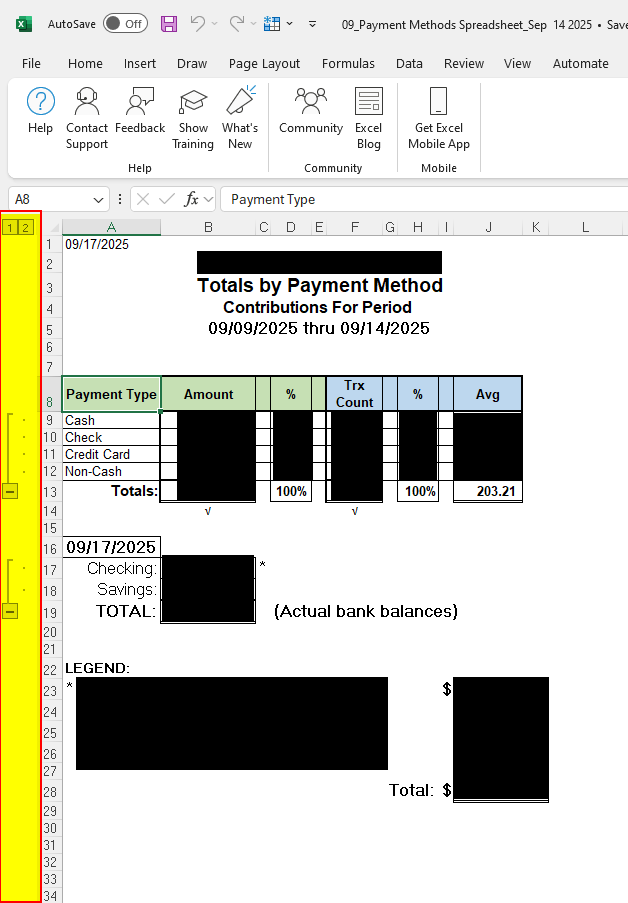This screenshot has width=628, height=903.
Task: Select the Savings: label cell
Action: (111, 590)
